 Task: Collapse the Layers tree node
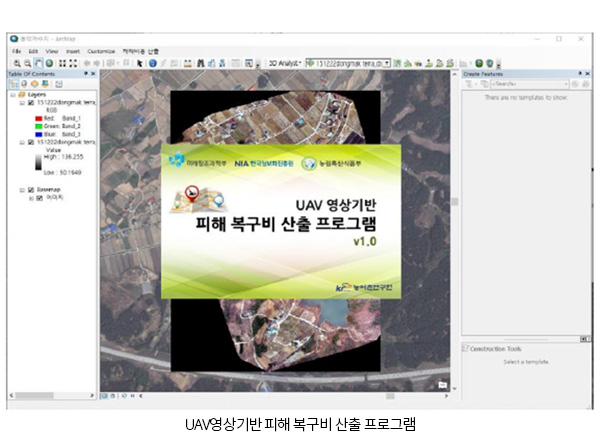(x=13, y=94)
